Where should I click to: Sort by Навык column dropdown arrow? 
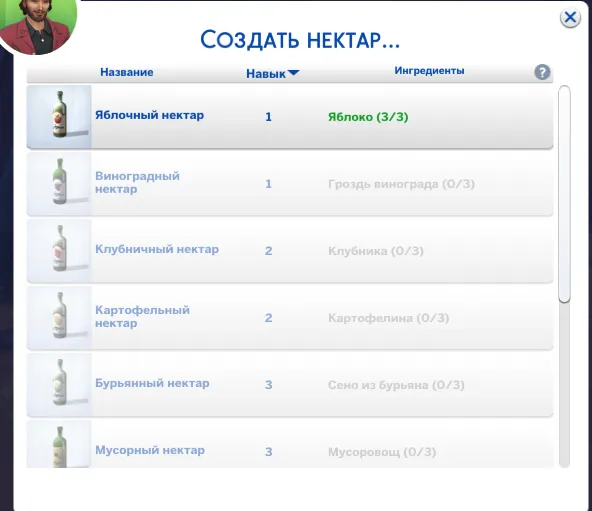(293, 73)
